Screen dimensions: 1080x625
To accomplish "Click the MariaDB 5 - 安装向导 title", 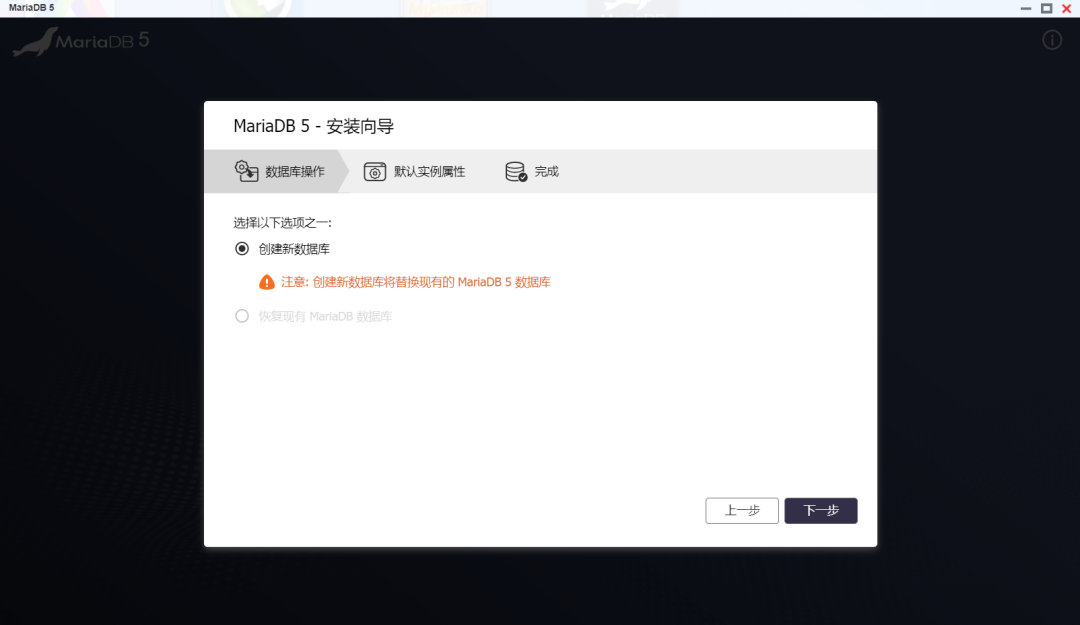I will [x=313, y=126].
